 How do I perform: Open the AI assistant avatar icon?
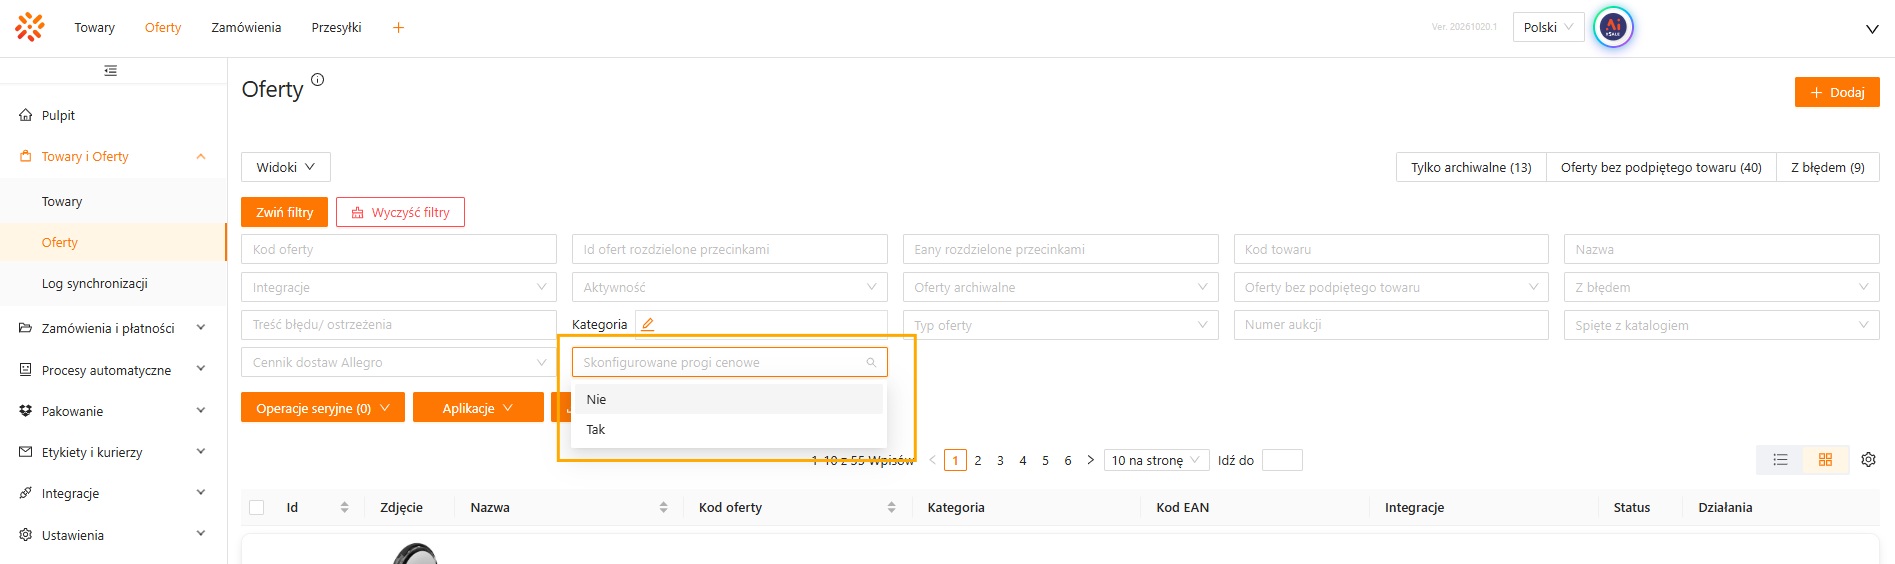coord(1613,28)
